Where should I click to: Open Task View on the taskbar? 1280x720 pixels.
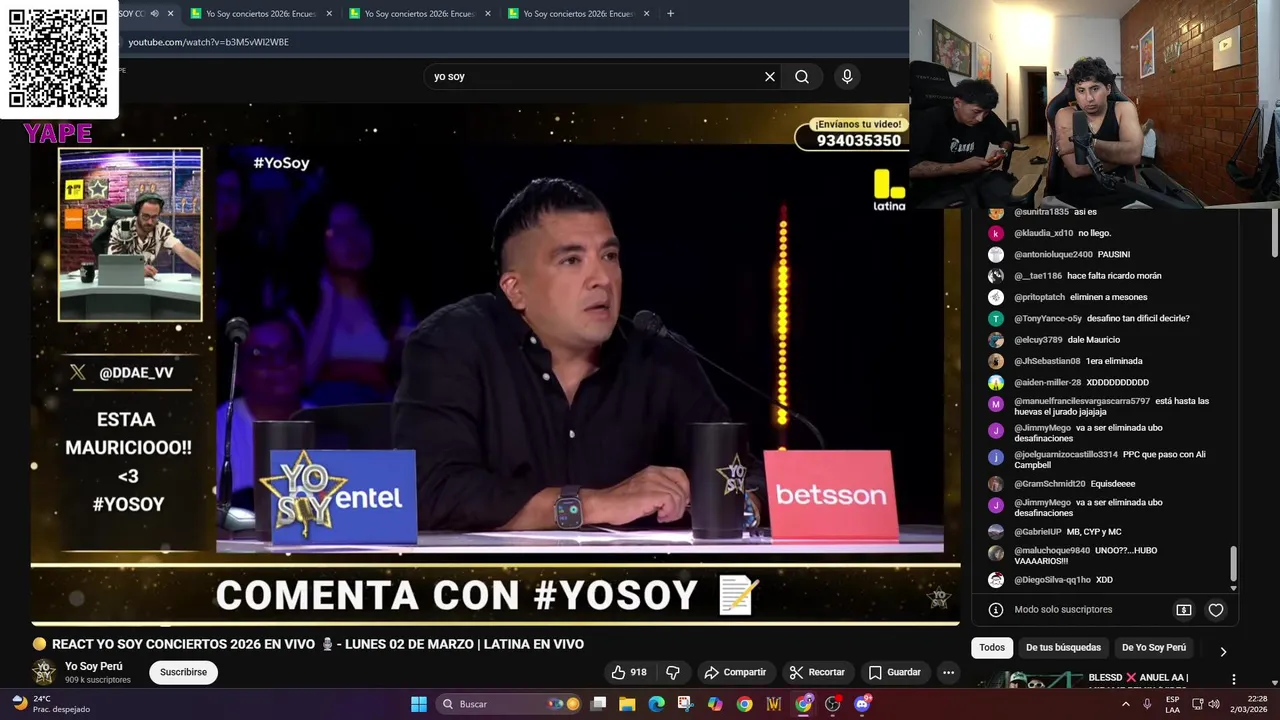point(598,704)
